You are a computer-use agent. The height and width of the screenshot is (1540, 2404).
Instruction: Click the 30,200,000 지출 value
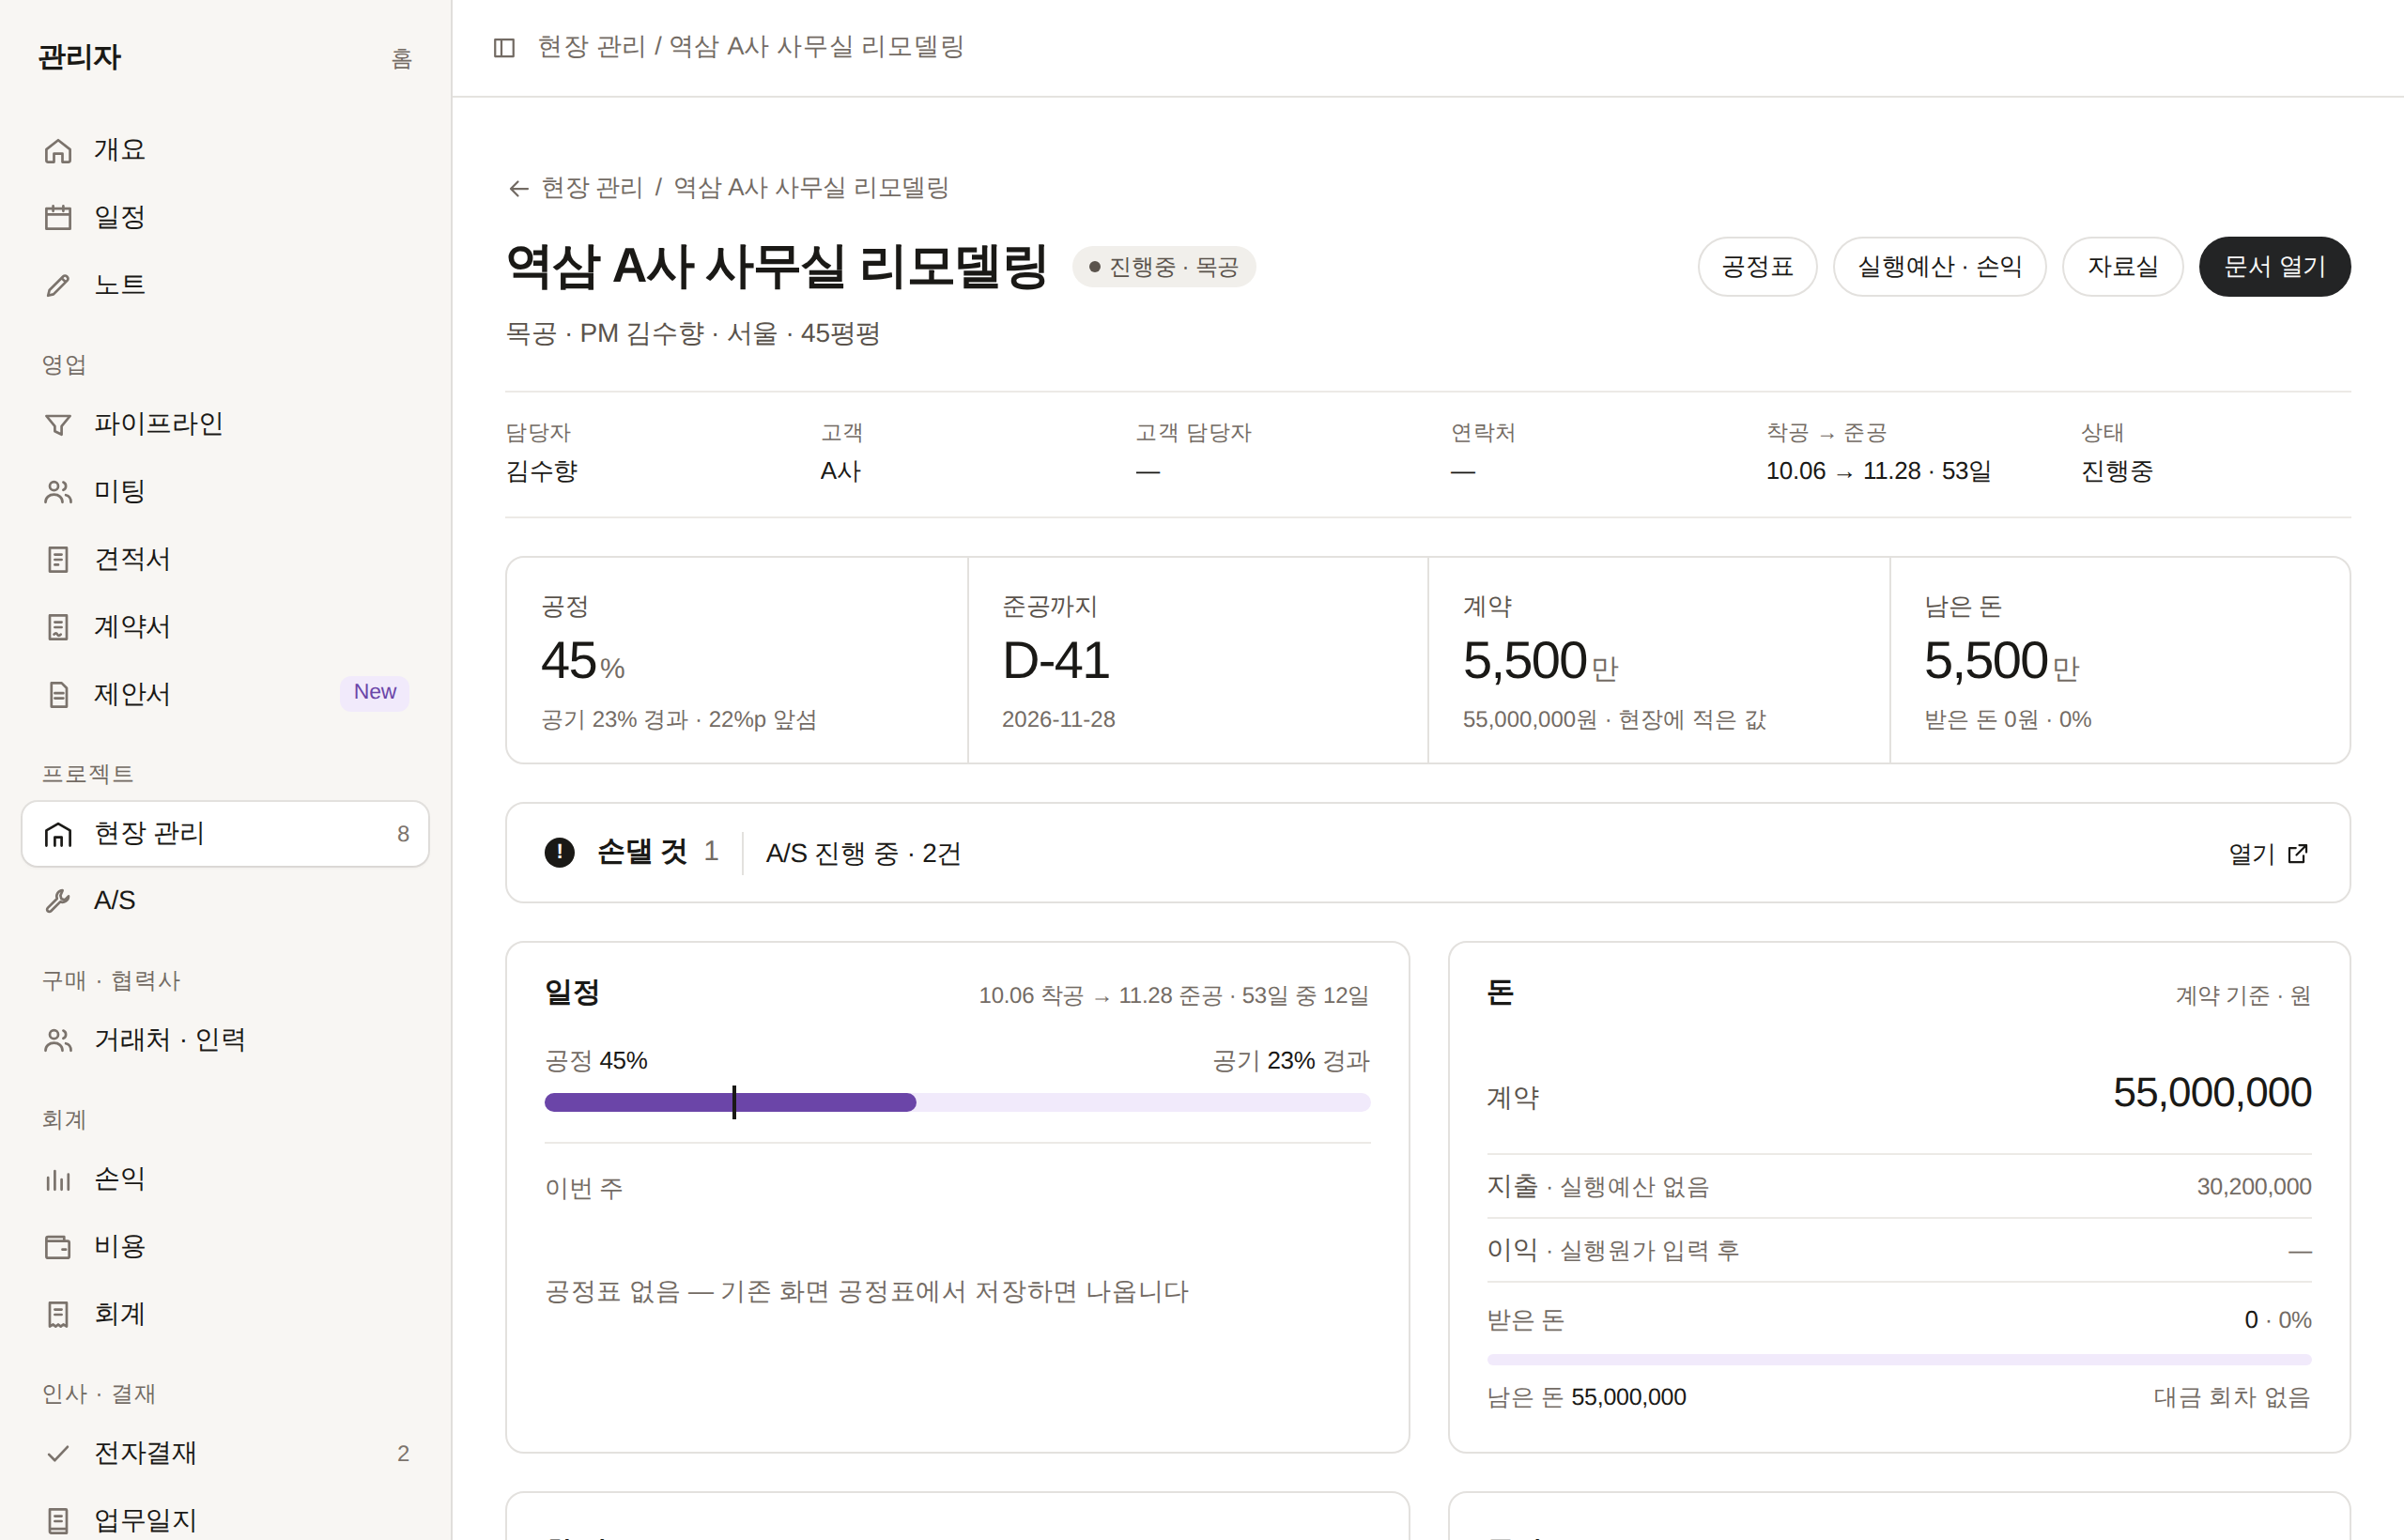2254,1187
